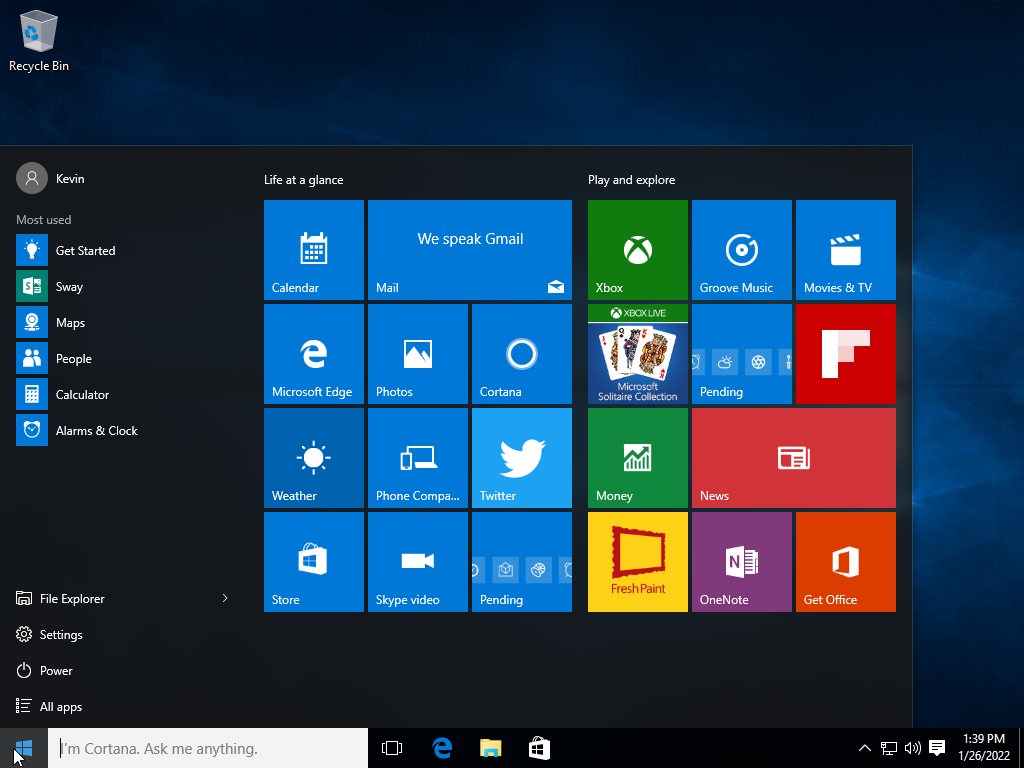The image size is (1024, 768).
Task: Click the Cortana search box
Action: 210,748
